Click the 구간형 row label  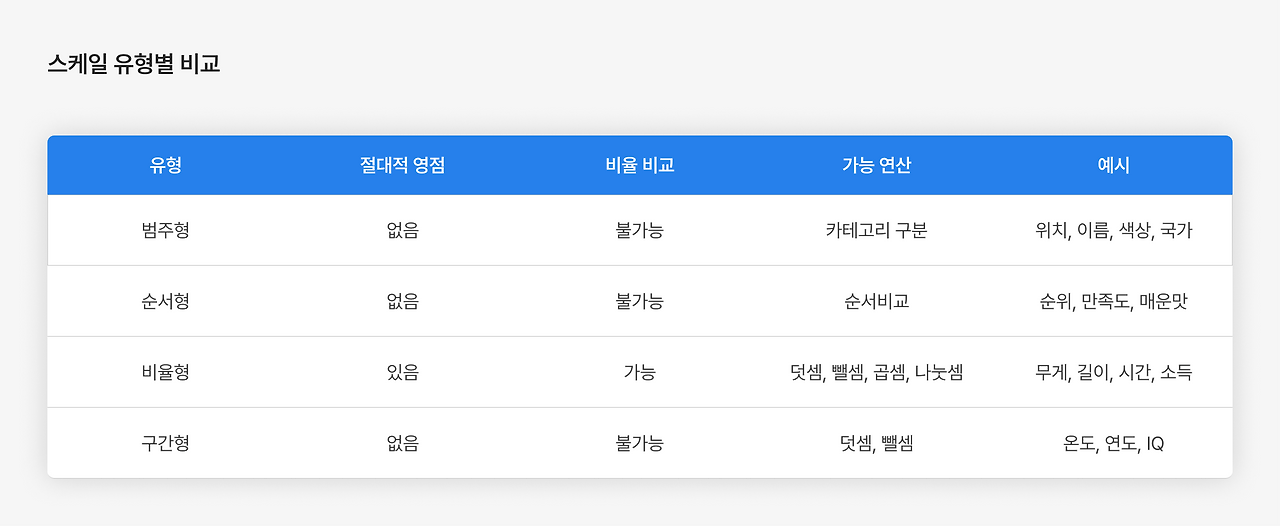click(x=166, y=443)
